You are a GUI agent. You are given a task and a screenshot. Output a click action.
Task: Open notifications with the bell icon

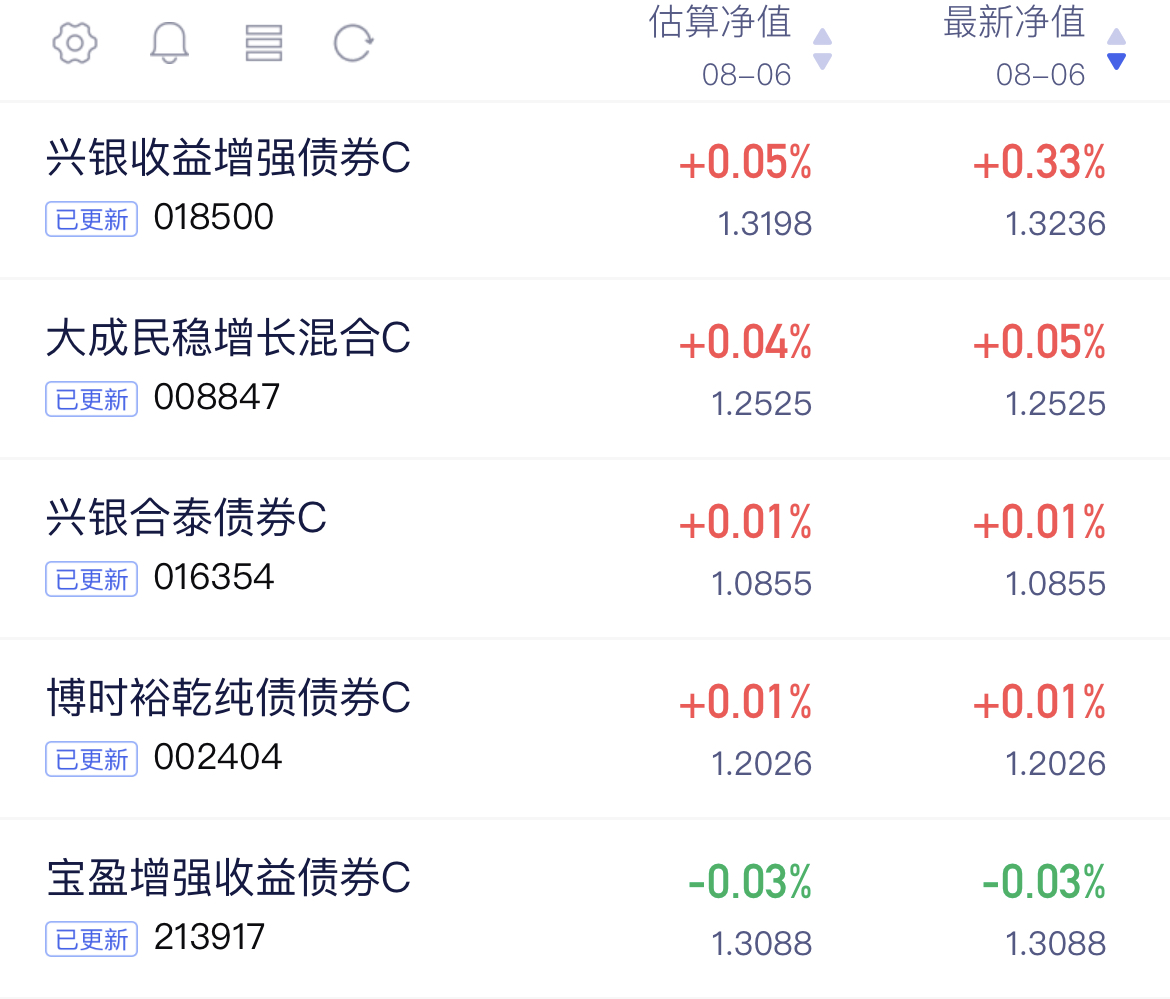point(169,43)
